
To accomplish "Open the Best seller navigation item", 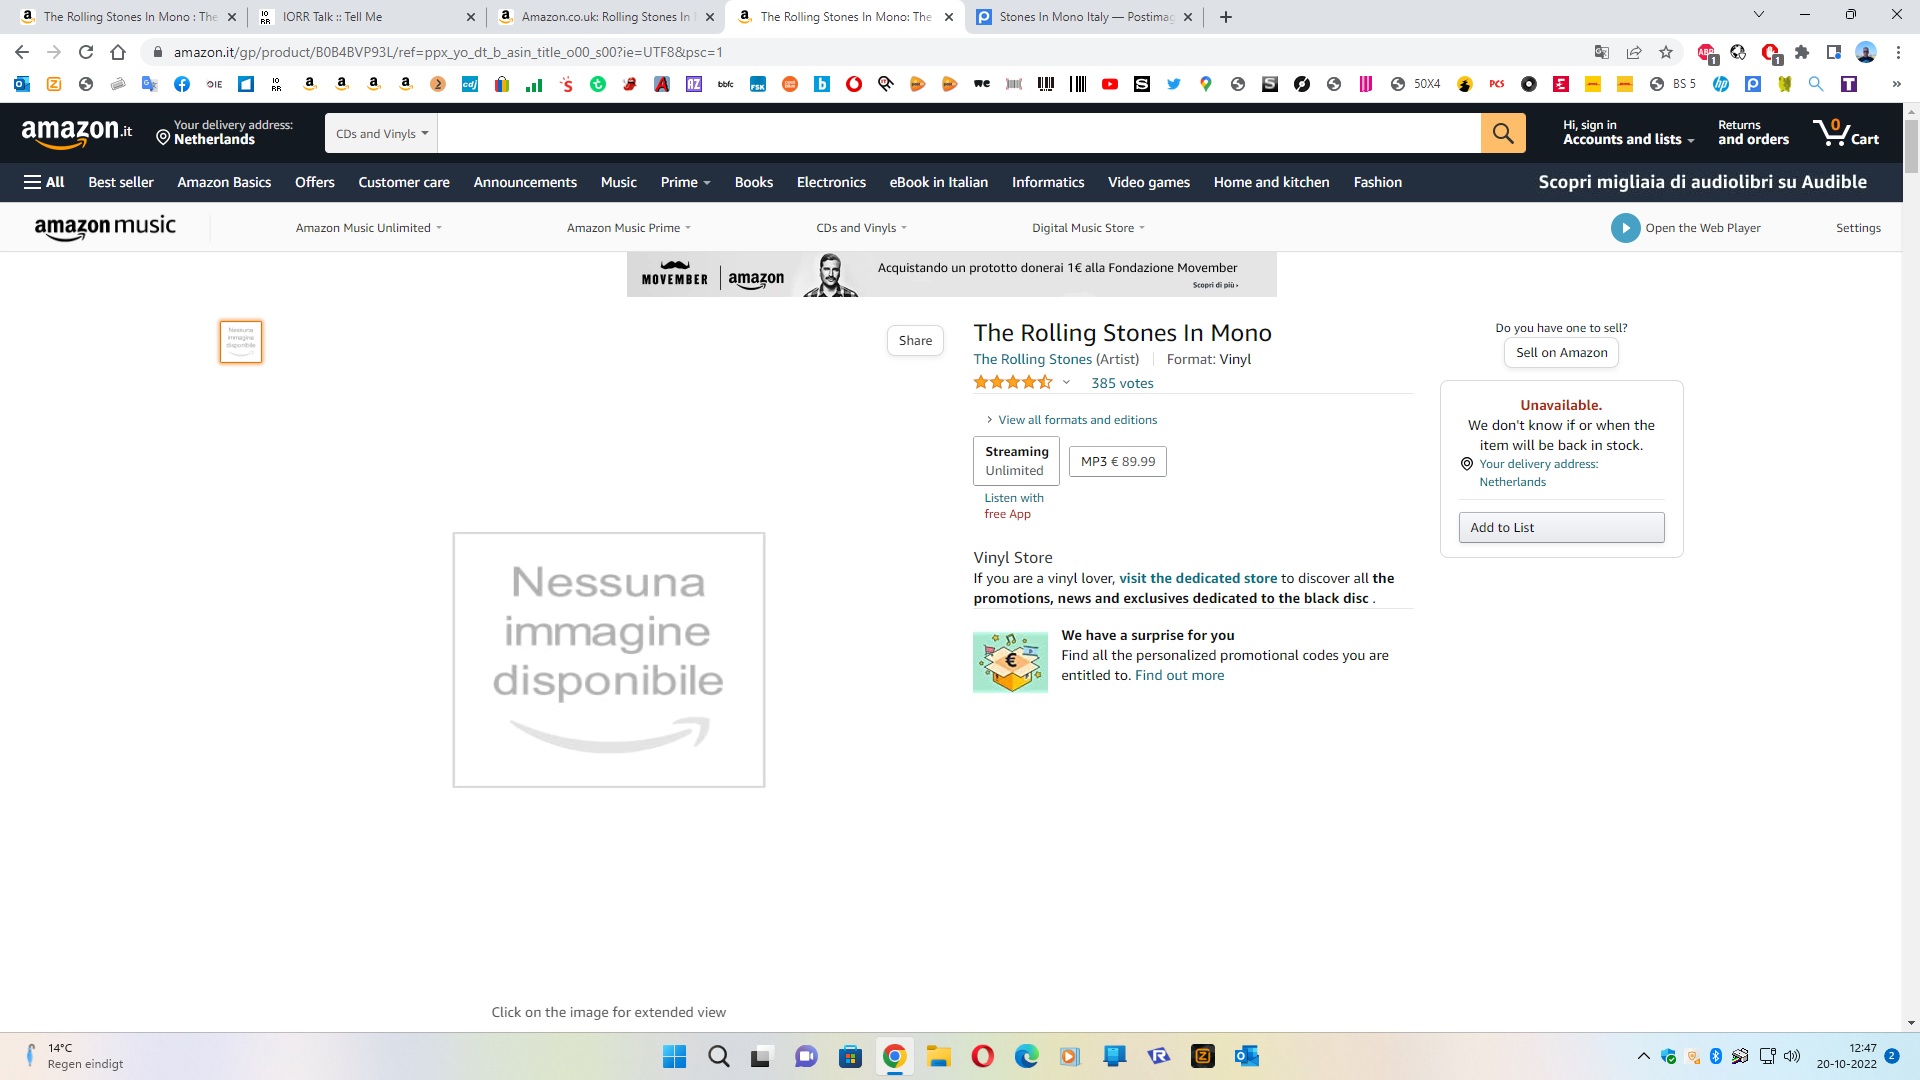I will coord(121,182).
